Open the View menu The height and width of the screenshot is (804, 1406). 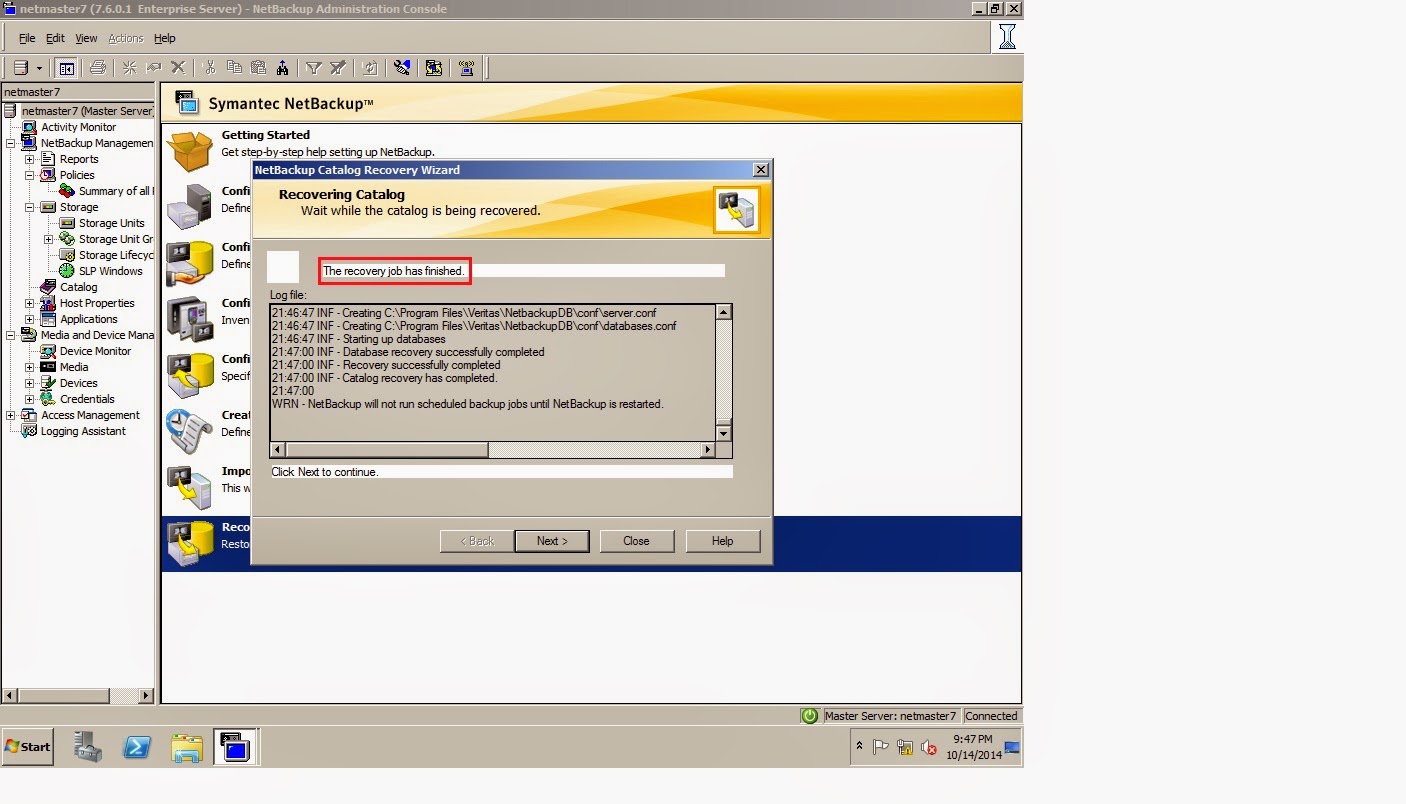click(x=86, y=38)
